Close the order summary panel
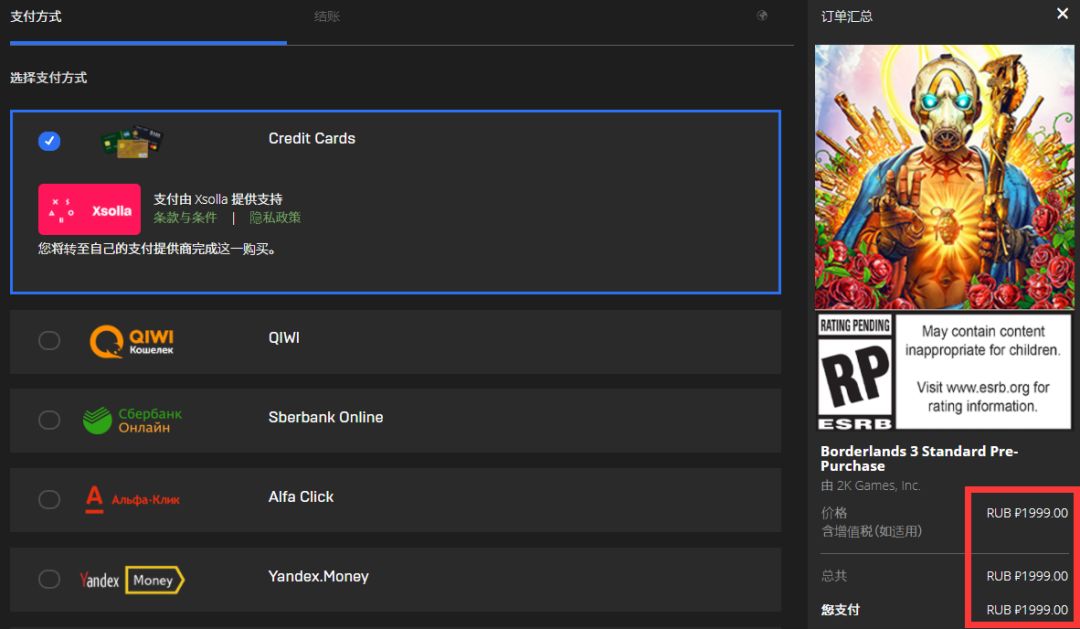Image resolution: width=1080 pixels, height=629 pixels. click(1062, 14)
